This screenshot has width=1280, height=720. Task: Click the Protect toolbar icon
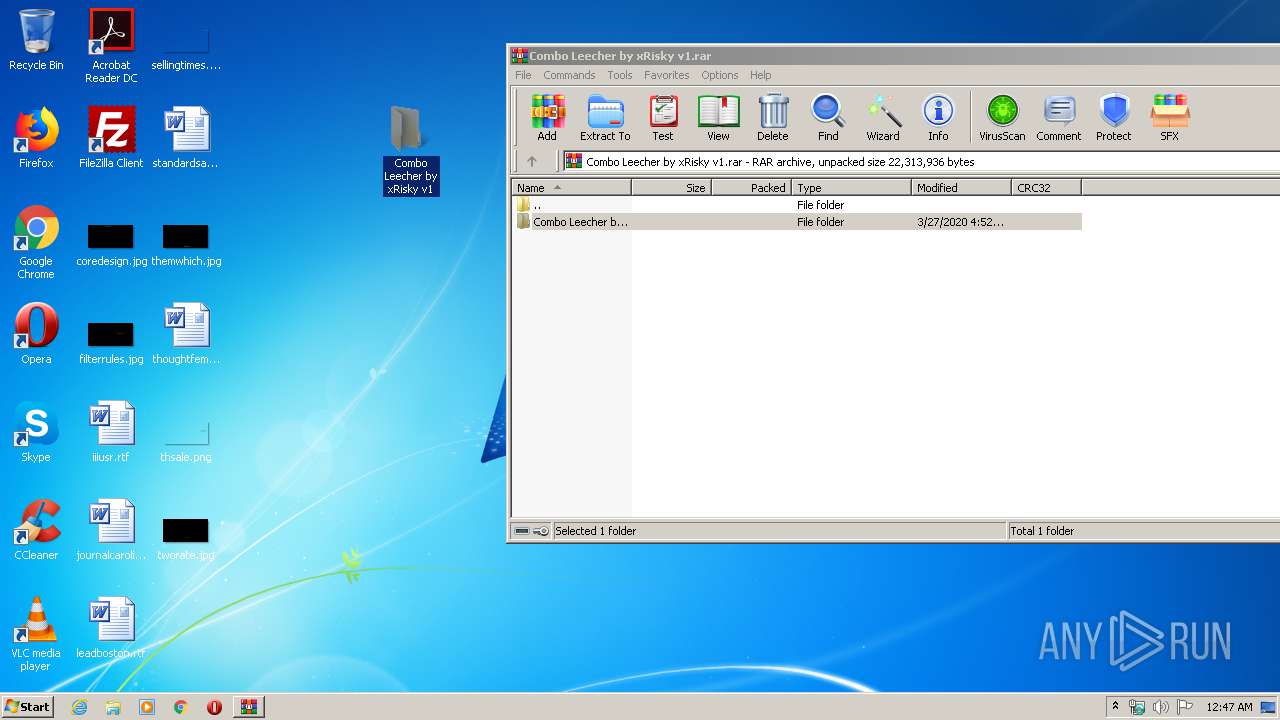1113,117
